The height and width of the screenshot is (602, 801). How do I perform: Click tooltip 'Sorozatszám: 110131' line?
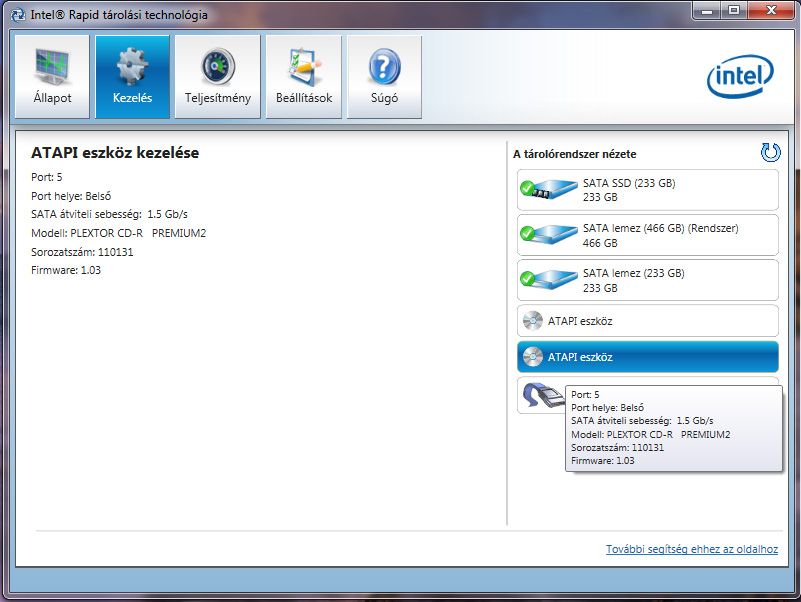tap(617, 448)
